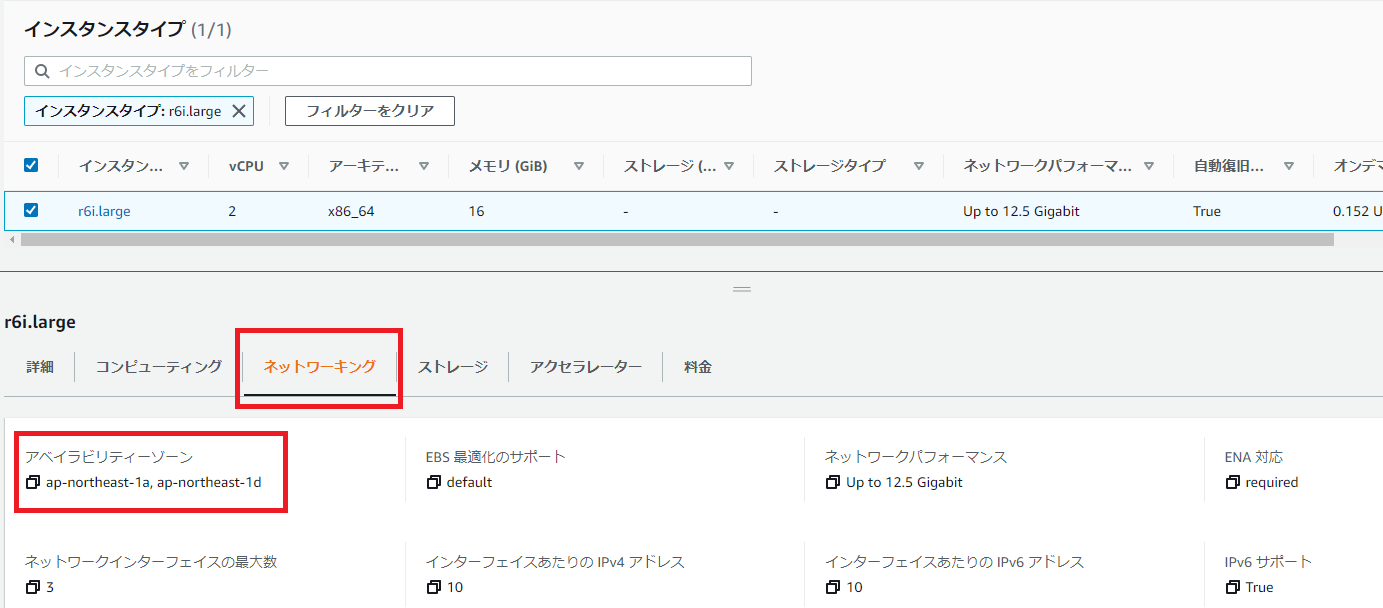
Task: Click the panel split handle
Action: (742, 289)
